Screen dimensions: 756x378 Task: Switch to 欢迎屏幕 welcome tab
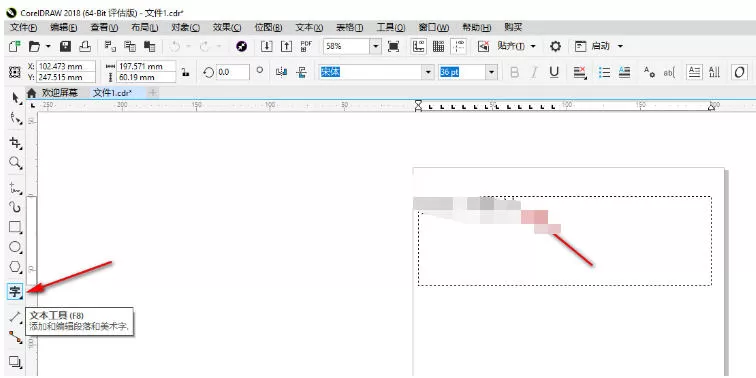point(59,93)
